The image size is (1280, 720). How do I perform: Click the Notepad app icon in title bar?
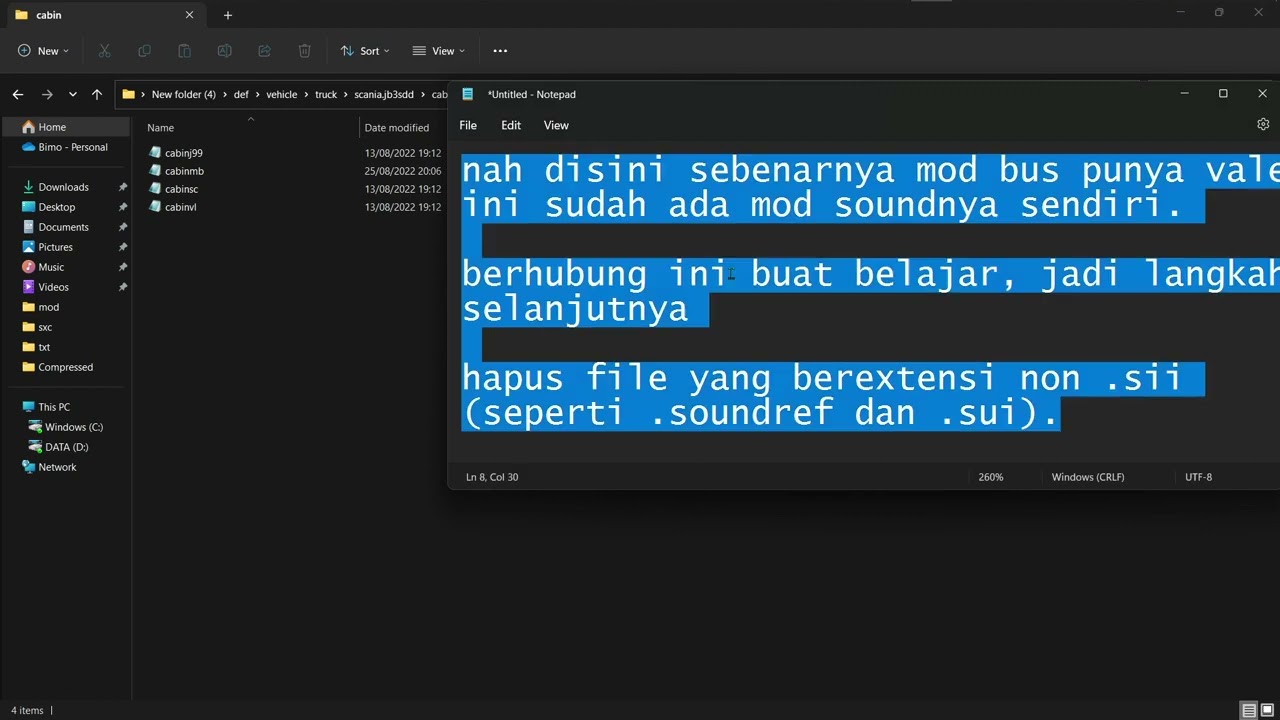[x=467, y=94]
